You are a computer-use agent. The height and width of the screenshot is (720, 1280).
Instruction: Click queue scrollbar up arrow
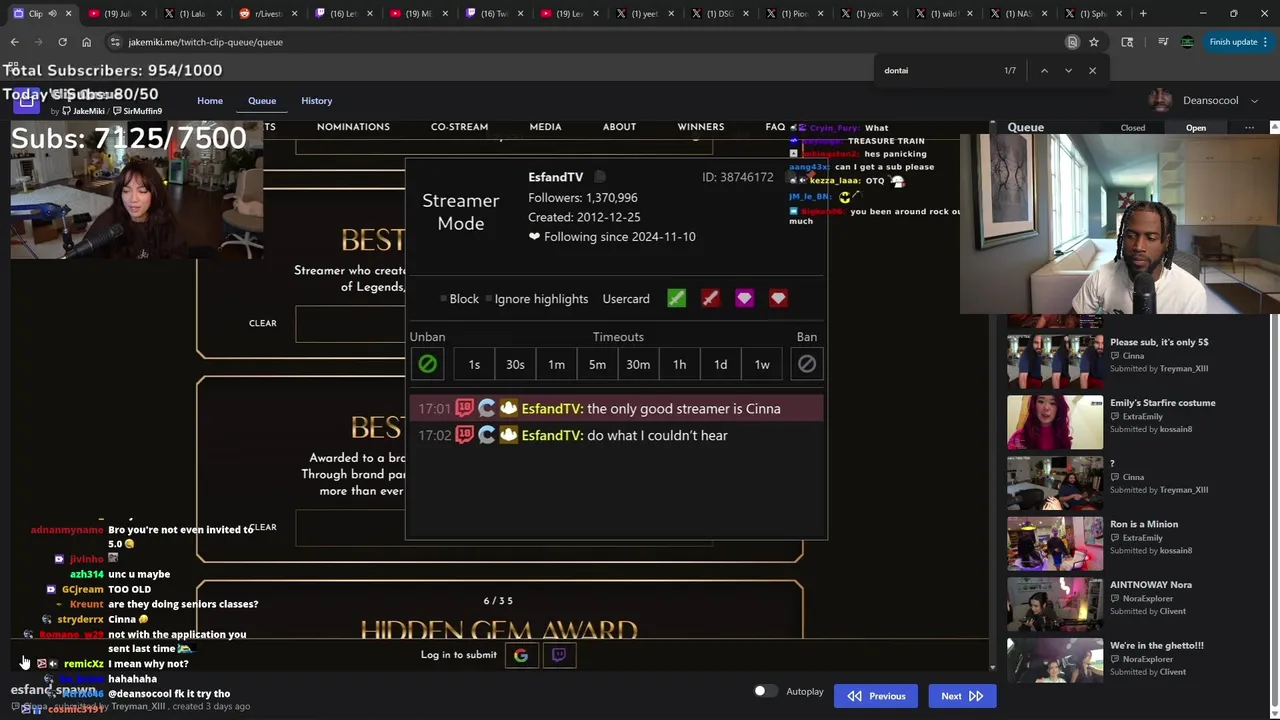(x=1274, y=128)
